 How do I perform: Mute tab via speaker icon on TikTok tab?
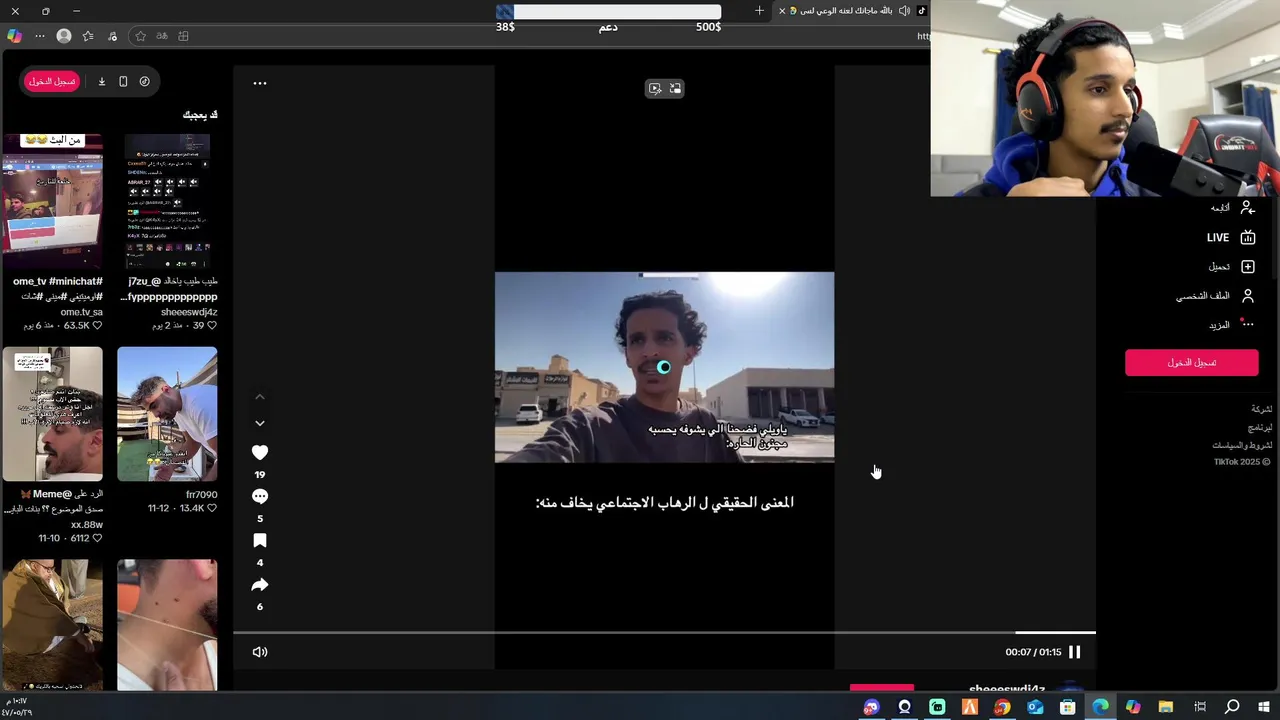point(904,11)
